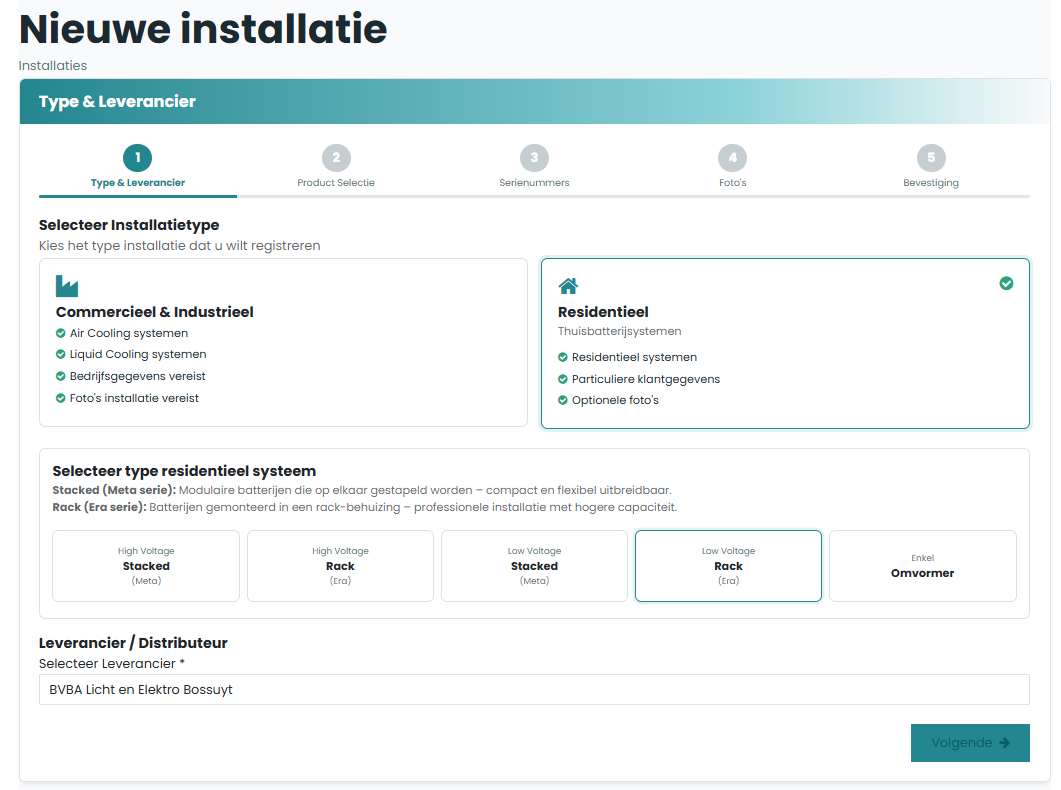Select the Commercieel & Industrieel installation type

[284, 342]
